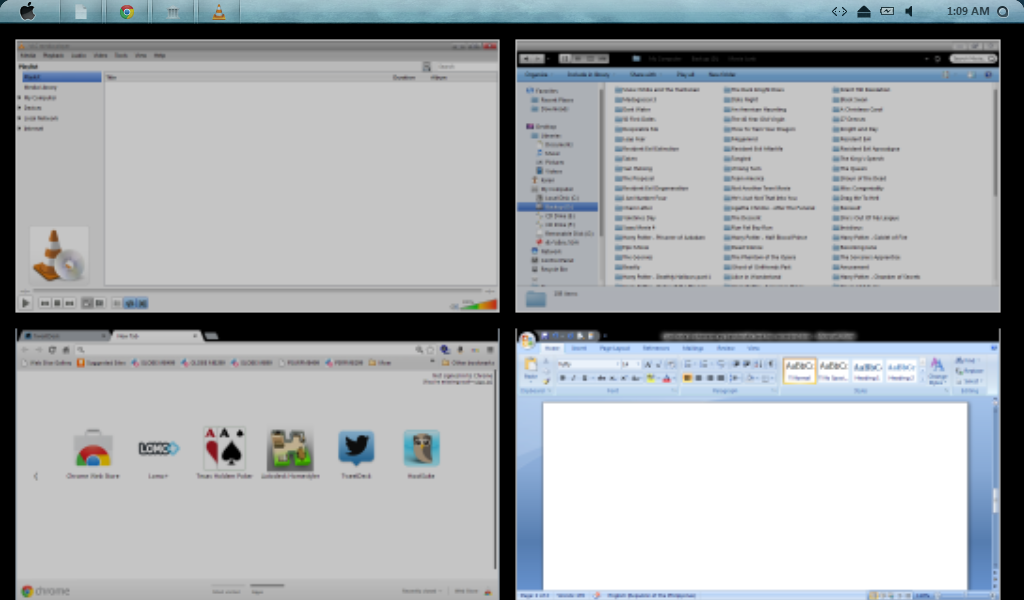Select Media Library in VLC sidebar
Screen dimensions: 1024x600
[40, 87]
